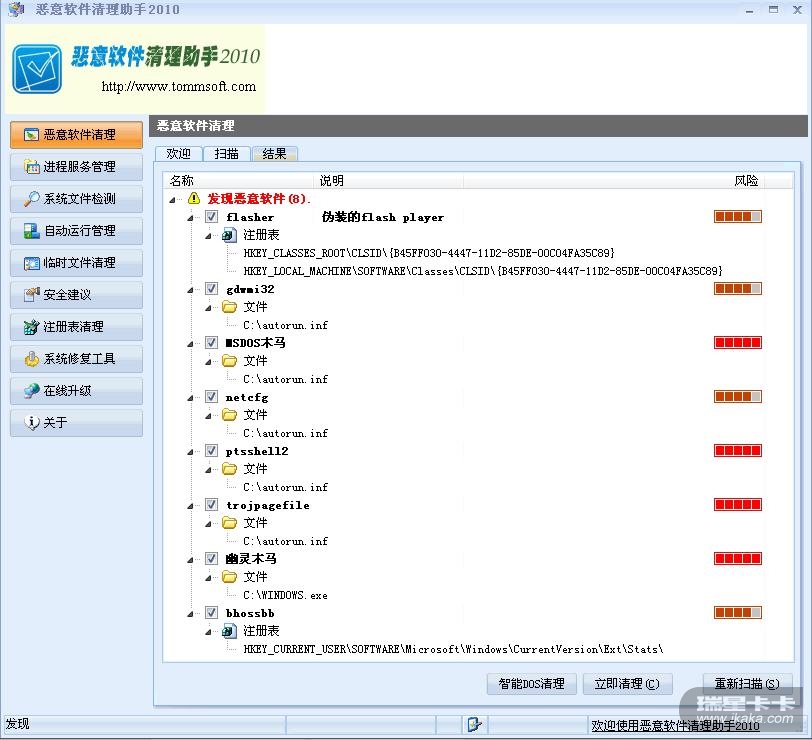Image resolution: width=812 pixels, height=740 pixels.
Task: Uncheck the MSDOS木马 checkbox
Action: (x=211, y=342)
